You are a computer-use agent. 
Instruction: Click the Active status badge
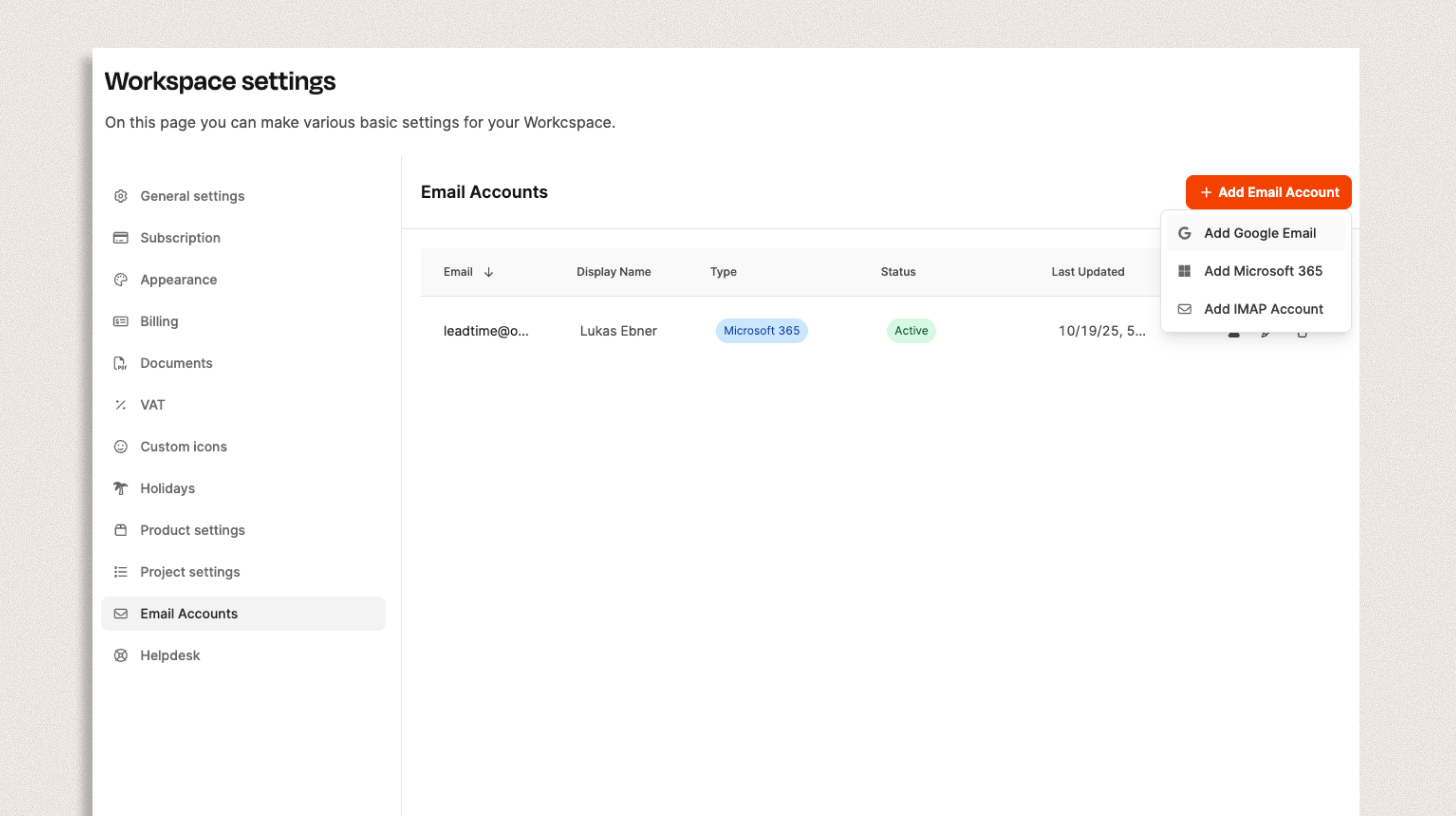click(910, 331)
